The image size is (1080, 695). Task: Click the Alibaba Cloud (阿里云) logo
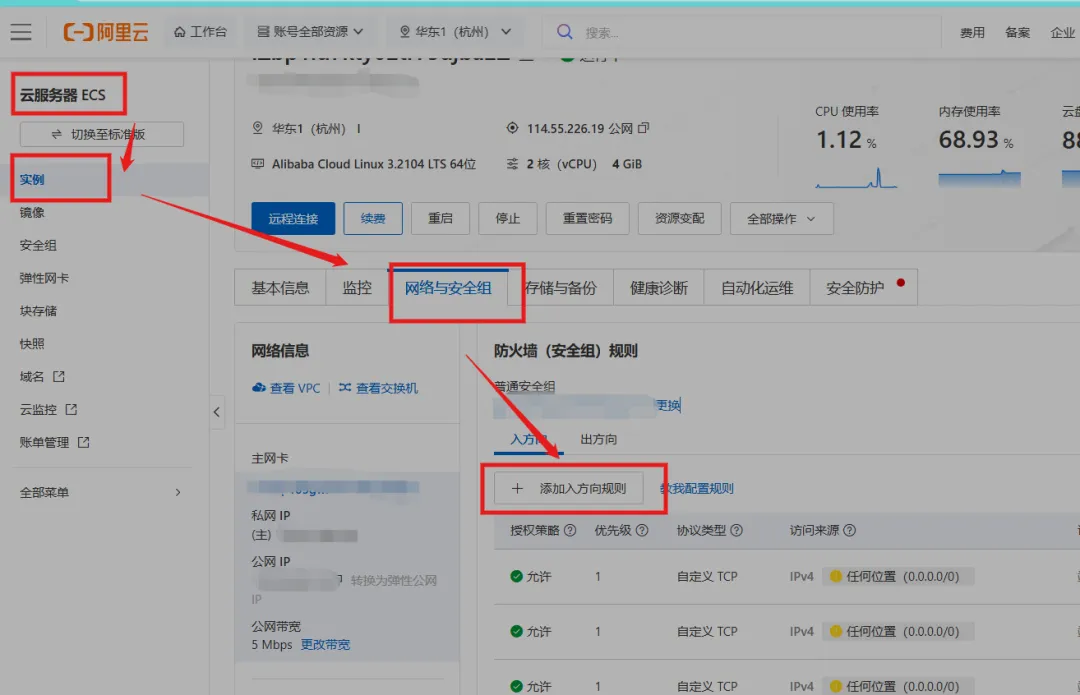104,31
